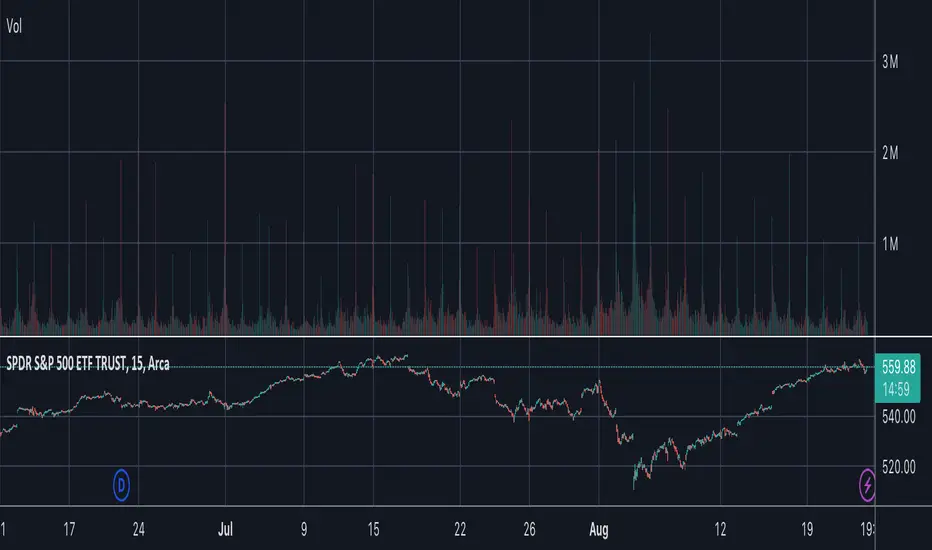This screenshot has width=932, height=550.
Task: Click the 1 M volume axis label
Action: (x=890, y=244)
